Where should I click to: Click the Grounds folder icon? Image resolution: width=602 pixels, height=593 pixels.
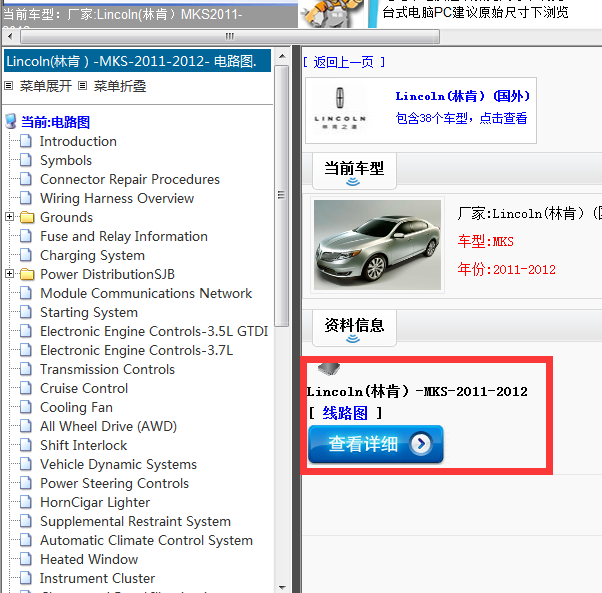[x=26, y=217]
